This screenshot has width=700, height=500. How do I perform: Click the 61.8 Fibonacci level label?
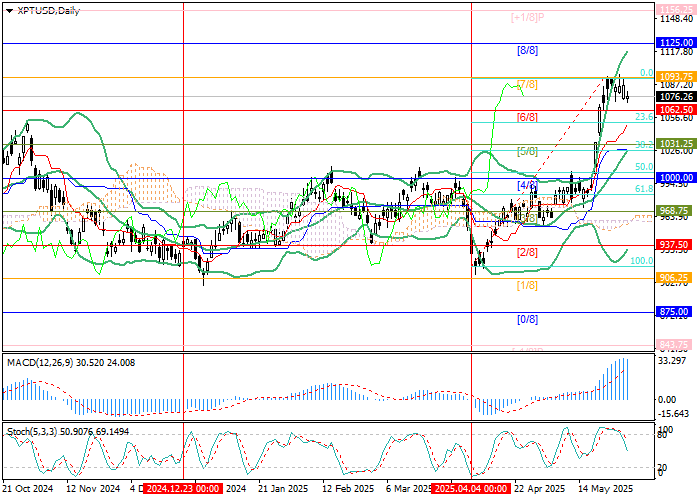click(x=644, y=188)
